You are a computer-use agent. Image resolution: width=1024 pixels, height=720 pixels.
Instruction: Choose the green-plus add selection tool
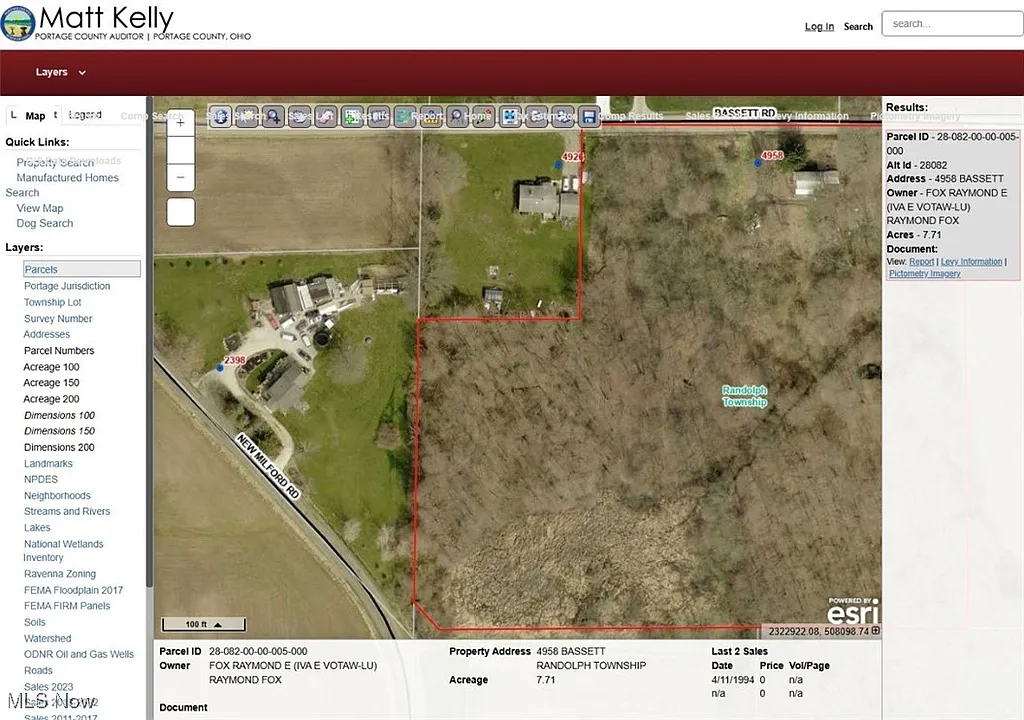coord(352,117)
